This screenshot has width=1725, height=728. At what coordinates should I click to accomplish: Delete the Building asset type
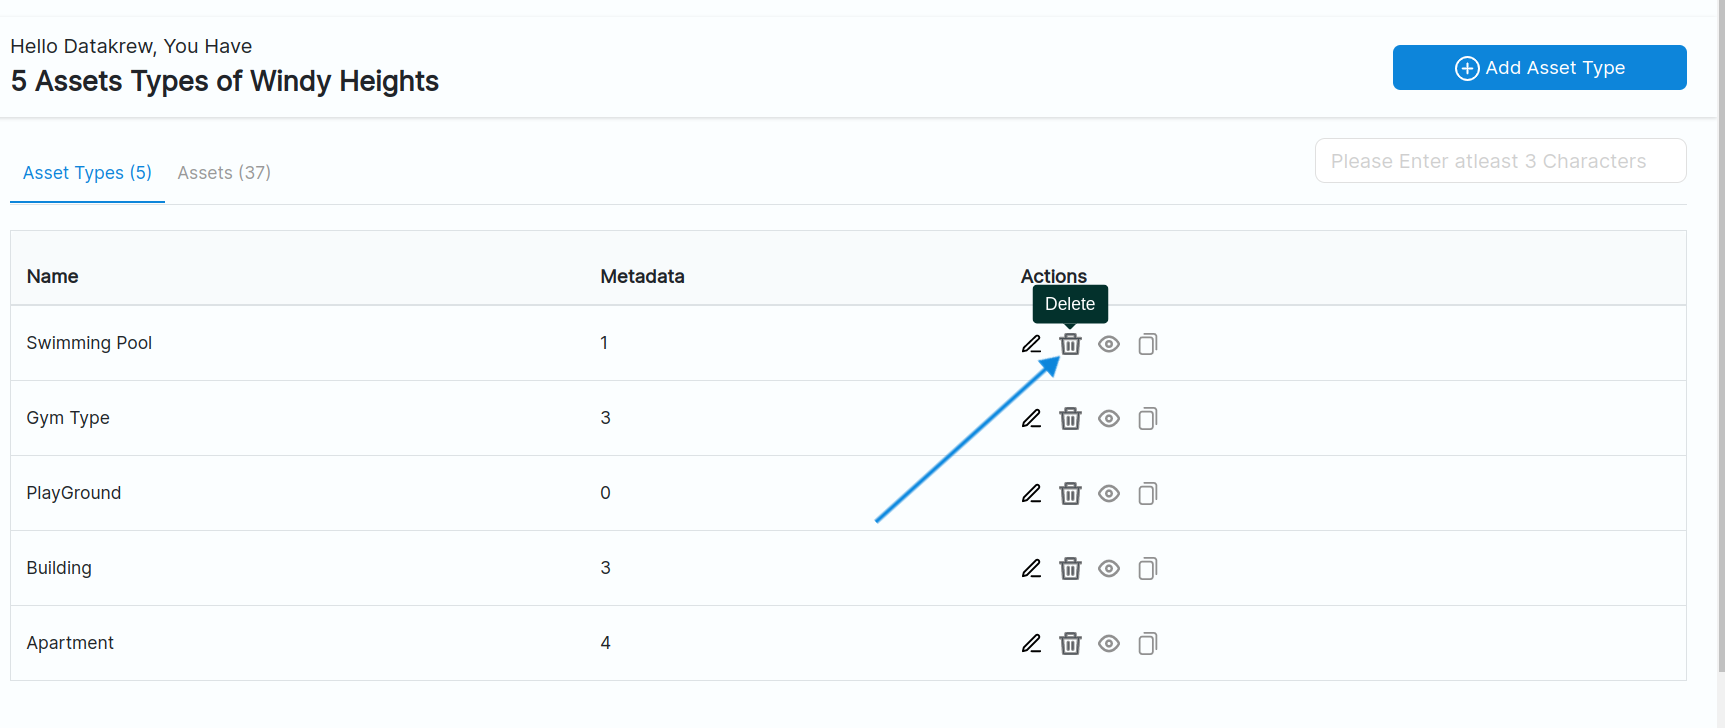pyautogui.click(x=1070, y=569)
